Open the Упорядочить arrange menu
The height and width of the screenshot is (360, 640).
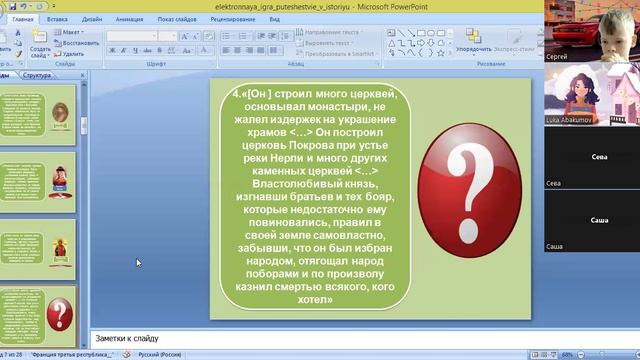pyautogui.click(x=473, y=42)
